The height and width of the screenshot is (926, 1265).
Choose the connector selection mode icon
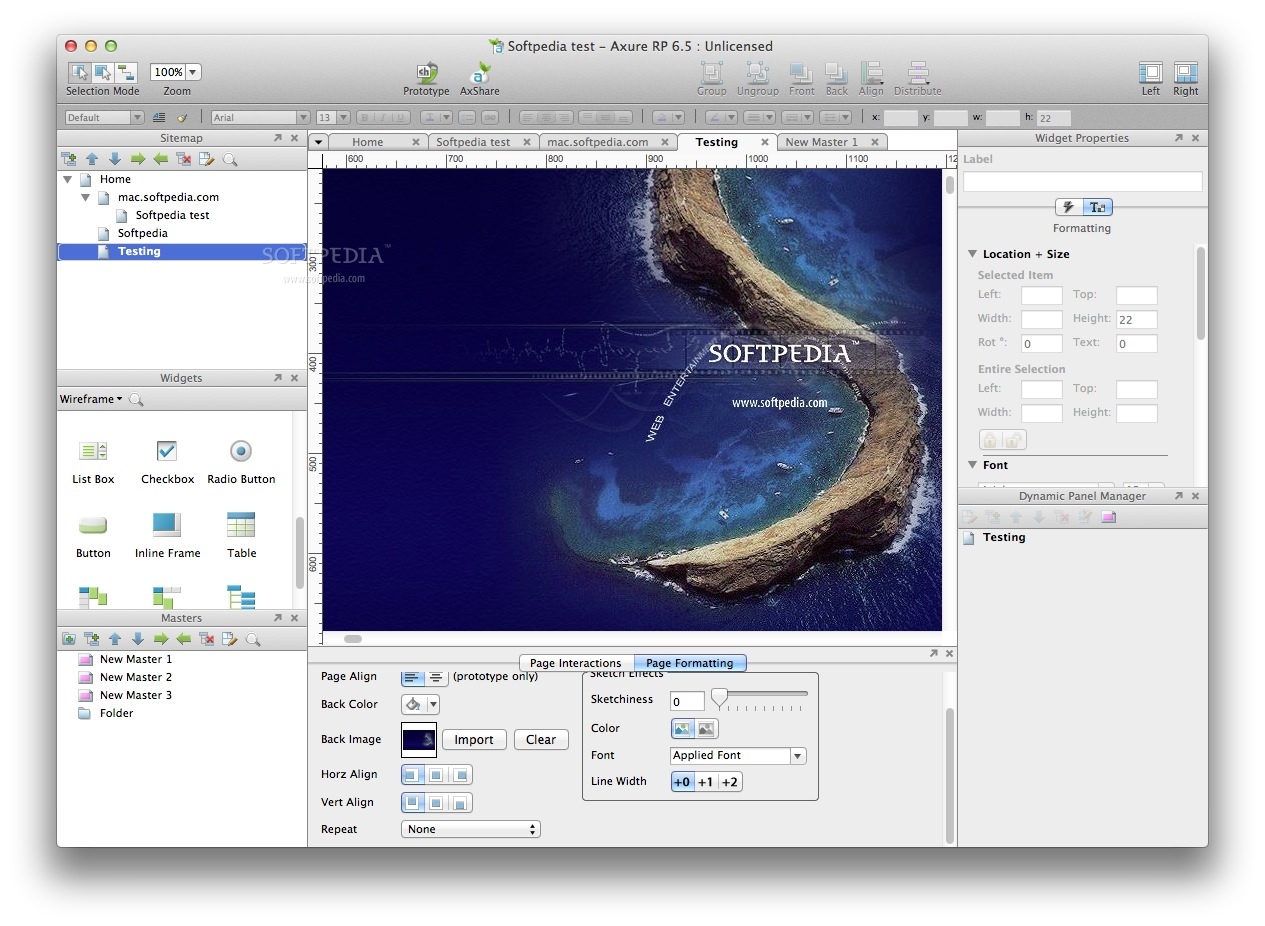[x=126, y=72]
